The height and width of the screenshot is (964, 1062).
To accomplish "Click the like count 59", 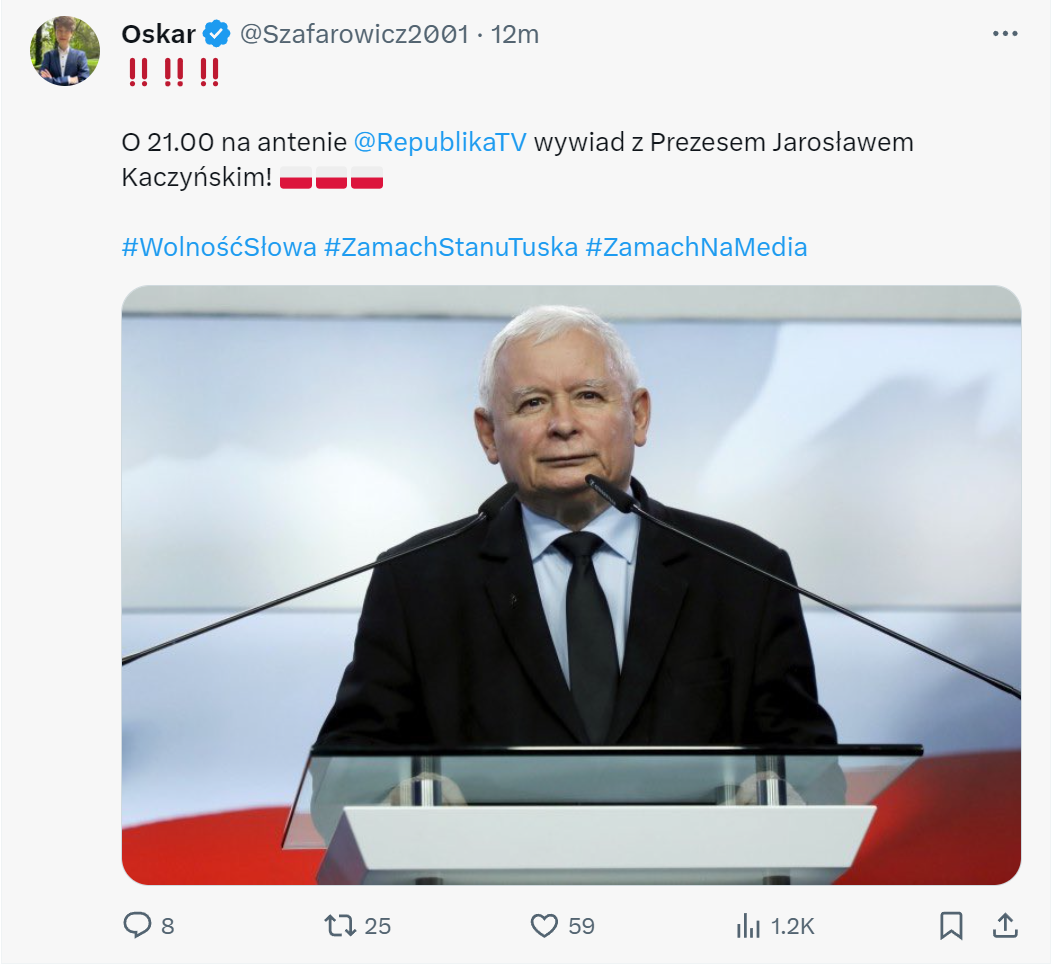I will 581,927.
